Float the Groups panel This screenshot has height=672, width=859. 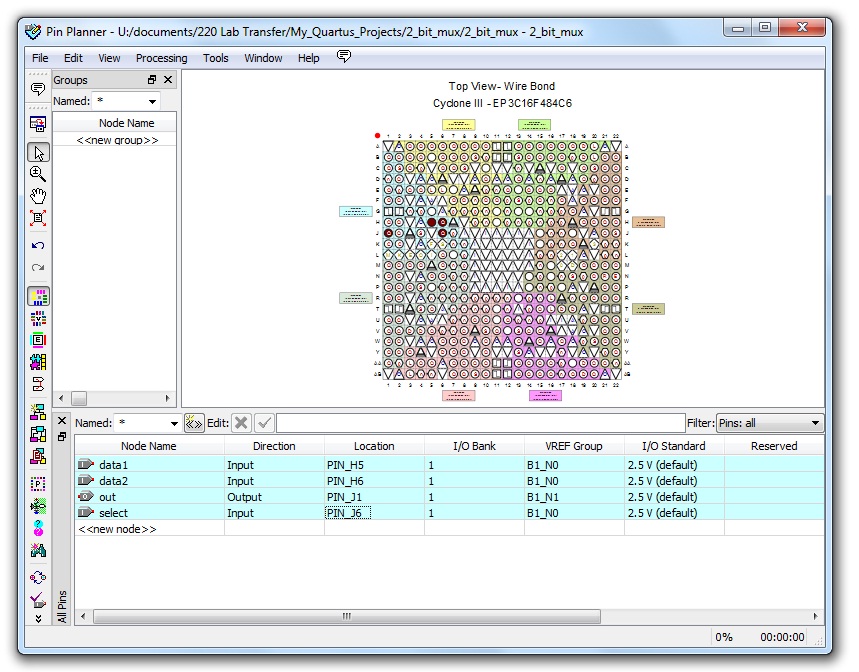tap(152, 79)
